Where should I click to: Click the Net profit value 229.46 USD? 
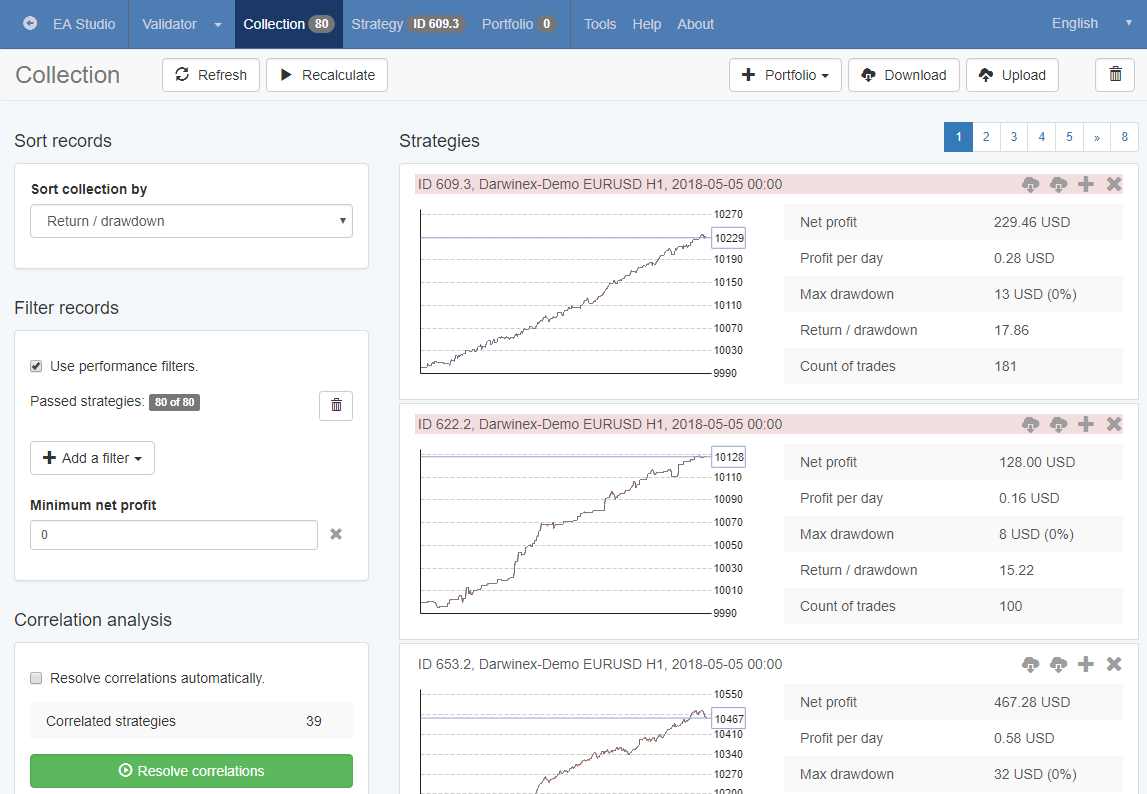click(1031, 222)
